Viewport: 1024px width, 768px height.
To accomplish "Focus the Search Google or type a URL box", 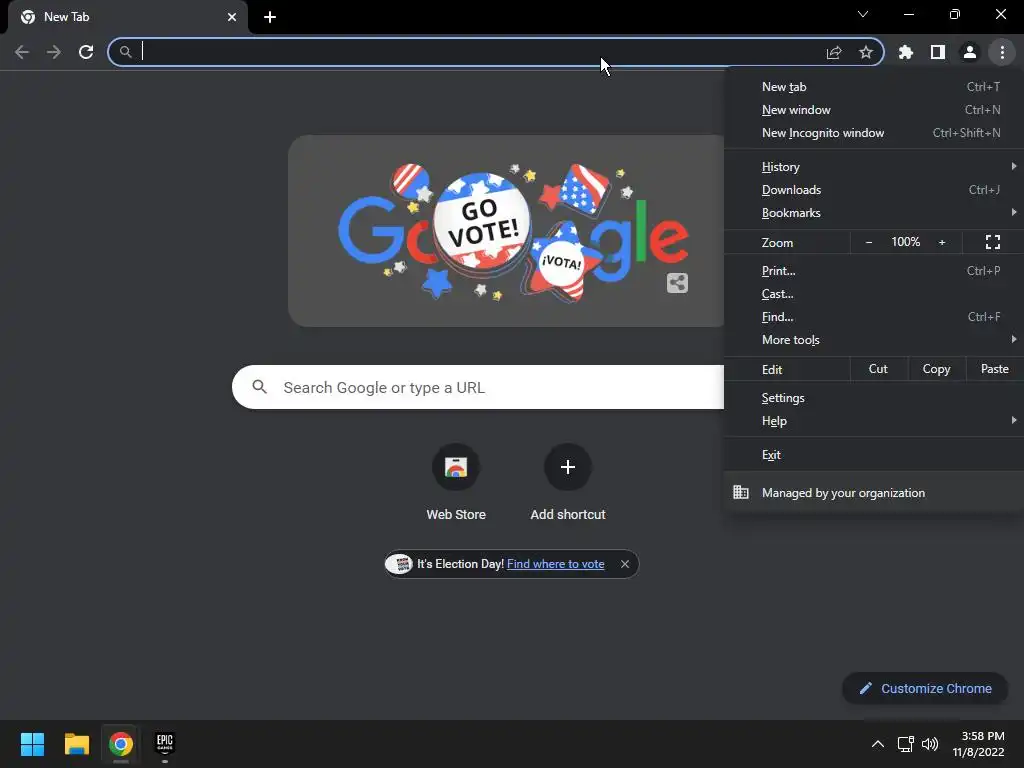I will click(x=477, y=387).
